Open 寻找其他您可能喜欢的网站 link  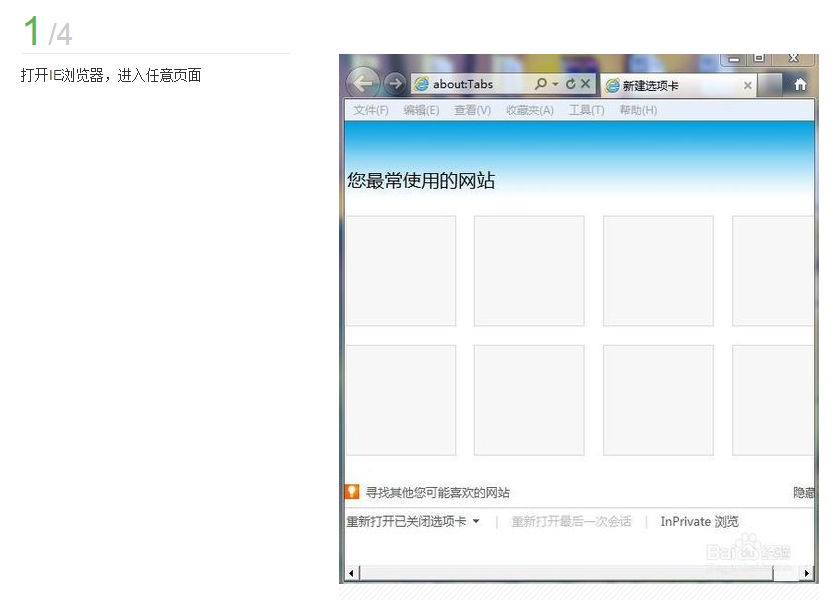[437, 493]
